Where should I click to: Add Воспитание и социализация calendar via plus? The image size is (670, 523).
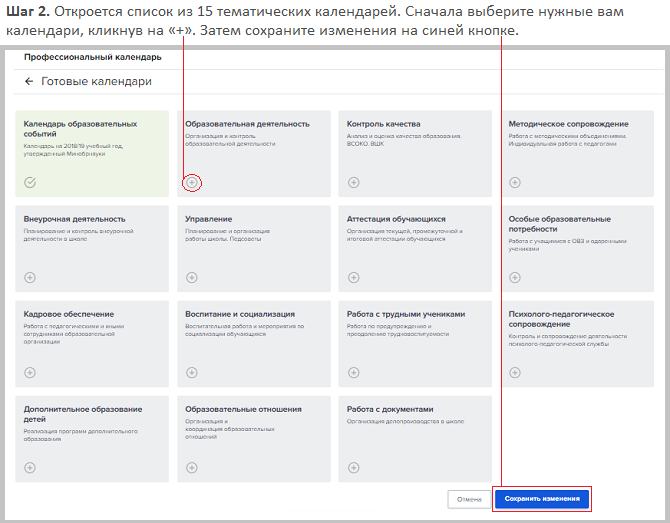coord(192,373)
